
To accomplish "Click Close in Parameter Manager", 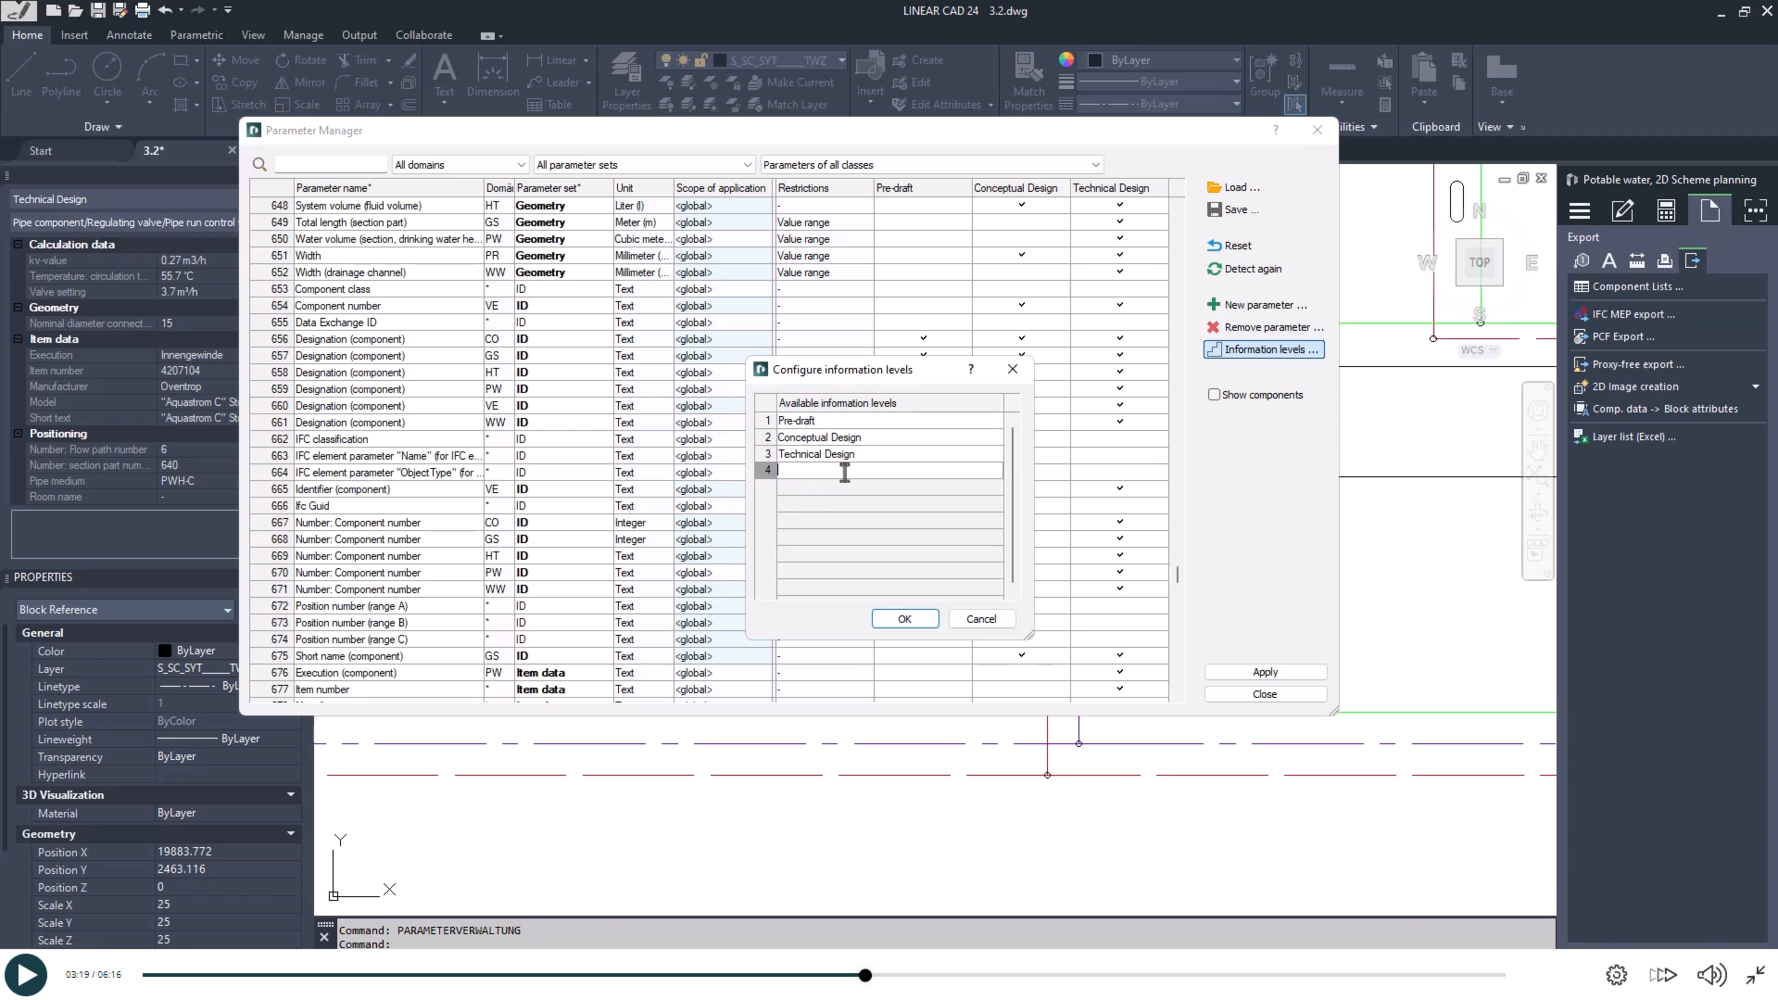I will coord(1265,694).
